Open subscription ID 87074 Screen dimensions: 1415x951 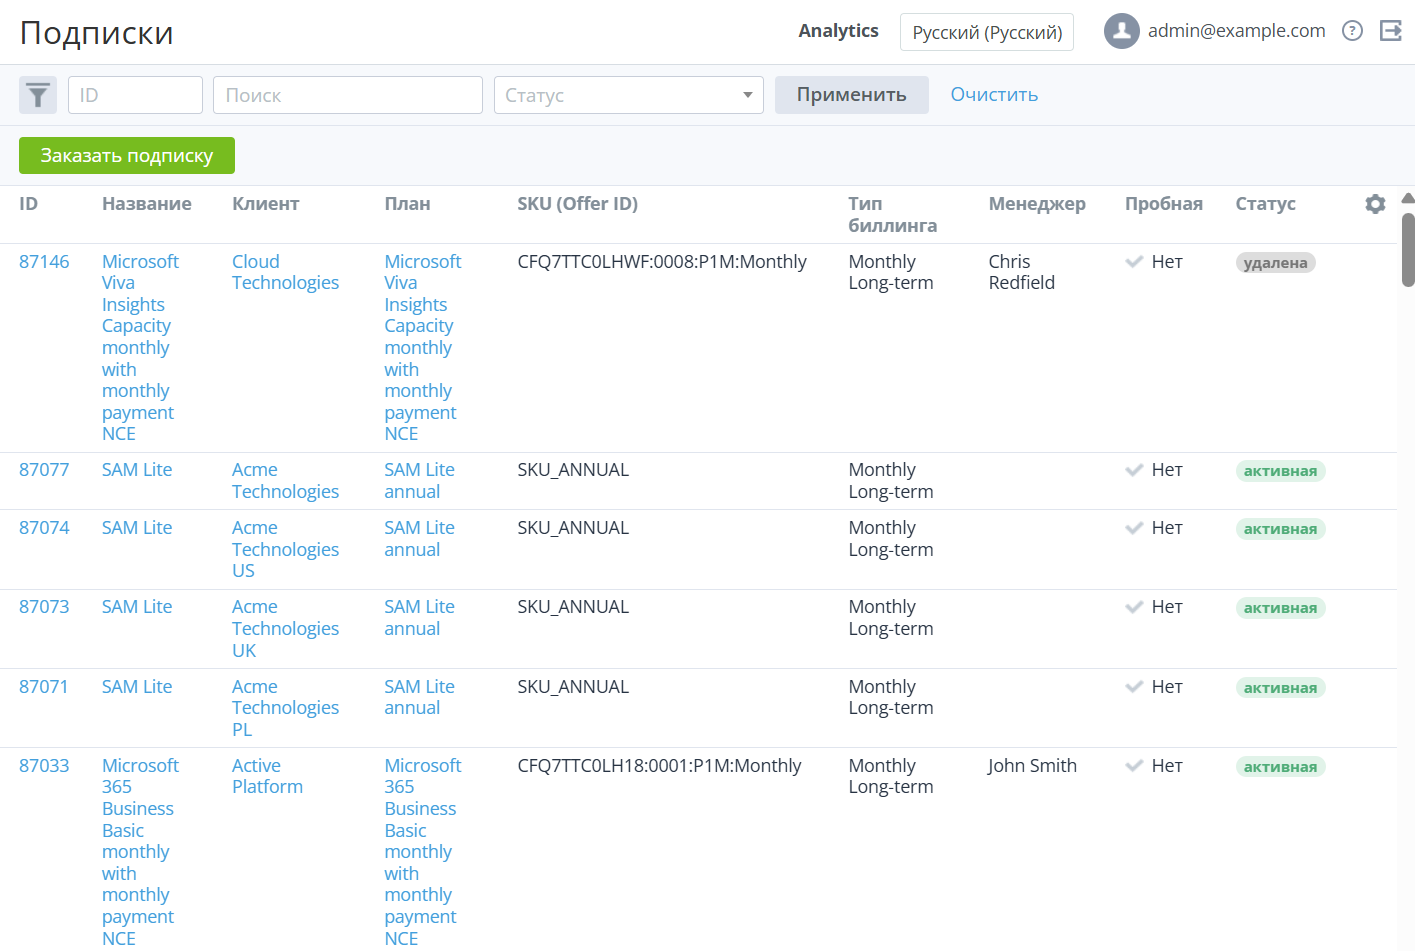(44, 528)
